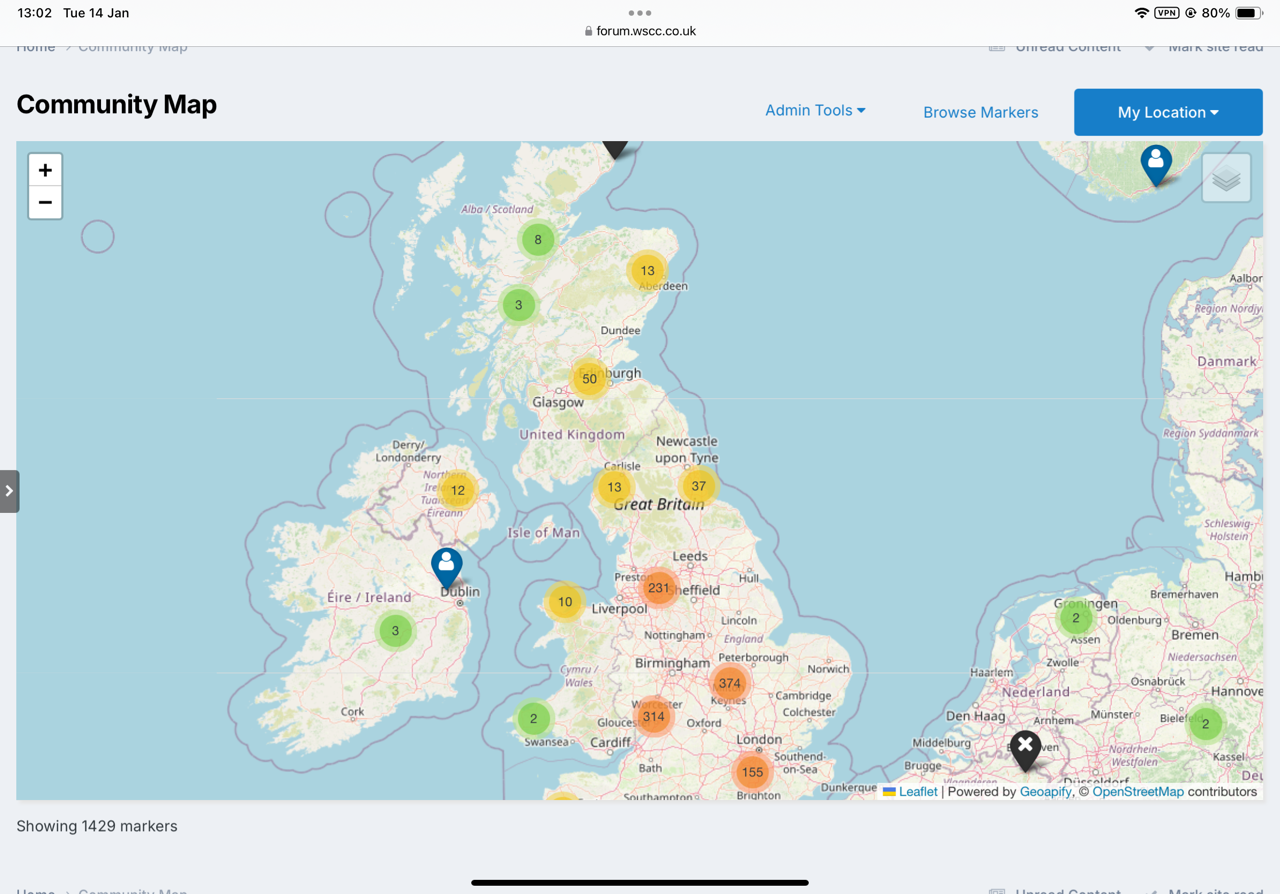The image size is (1280, 894).
Task: Tap the forum.wscc.co.uk address bar
Action: [640, 31]
